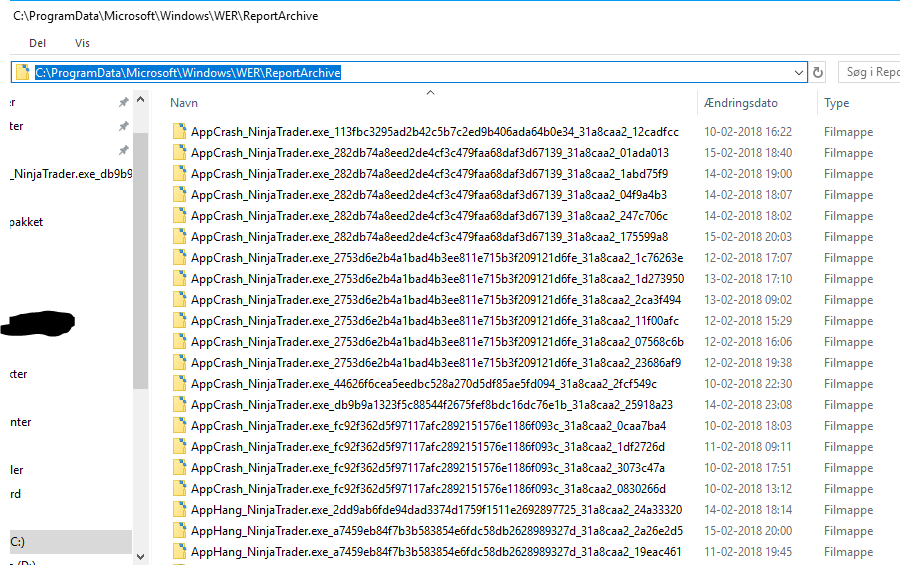Image resolution: width=900 pixels, height=584 pixels.
Task: Select AppCrash folder ending in _11f00afc
Action: click(435, 321)
